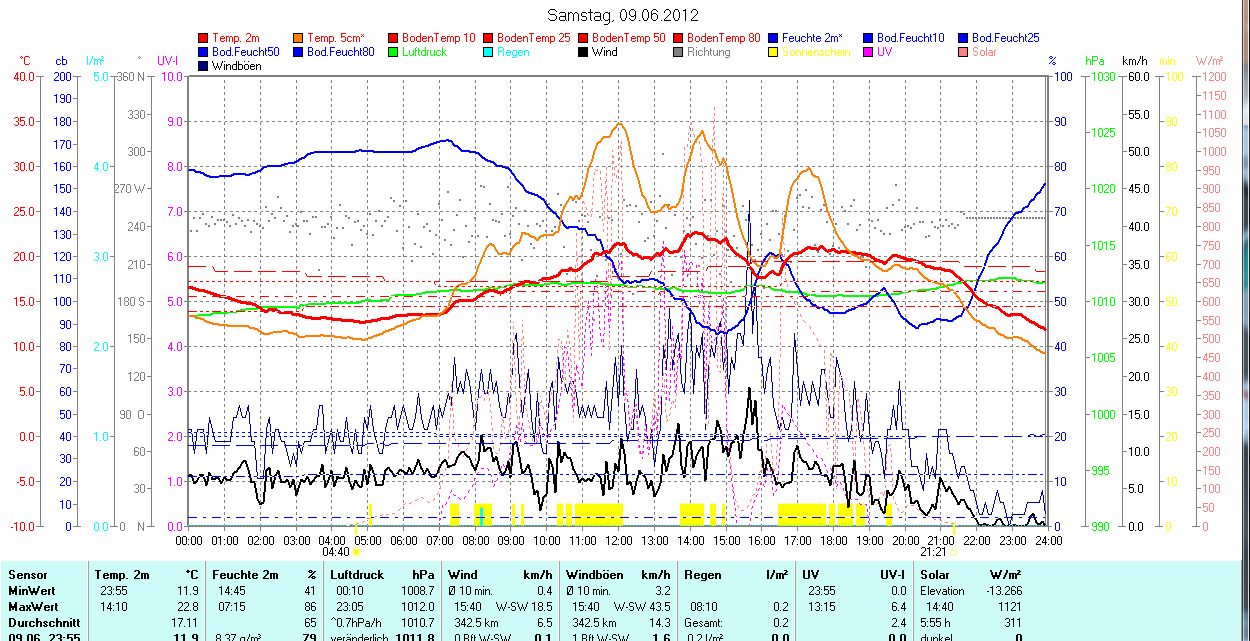The height and width of the screenshot is (641, 1250).
Task: Click the minimum pressure value 1008.7
Action: point(417,591)
